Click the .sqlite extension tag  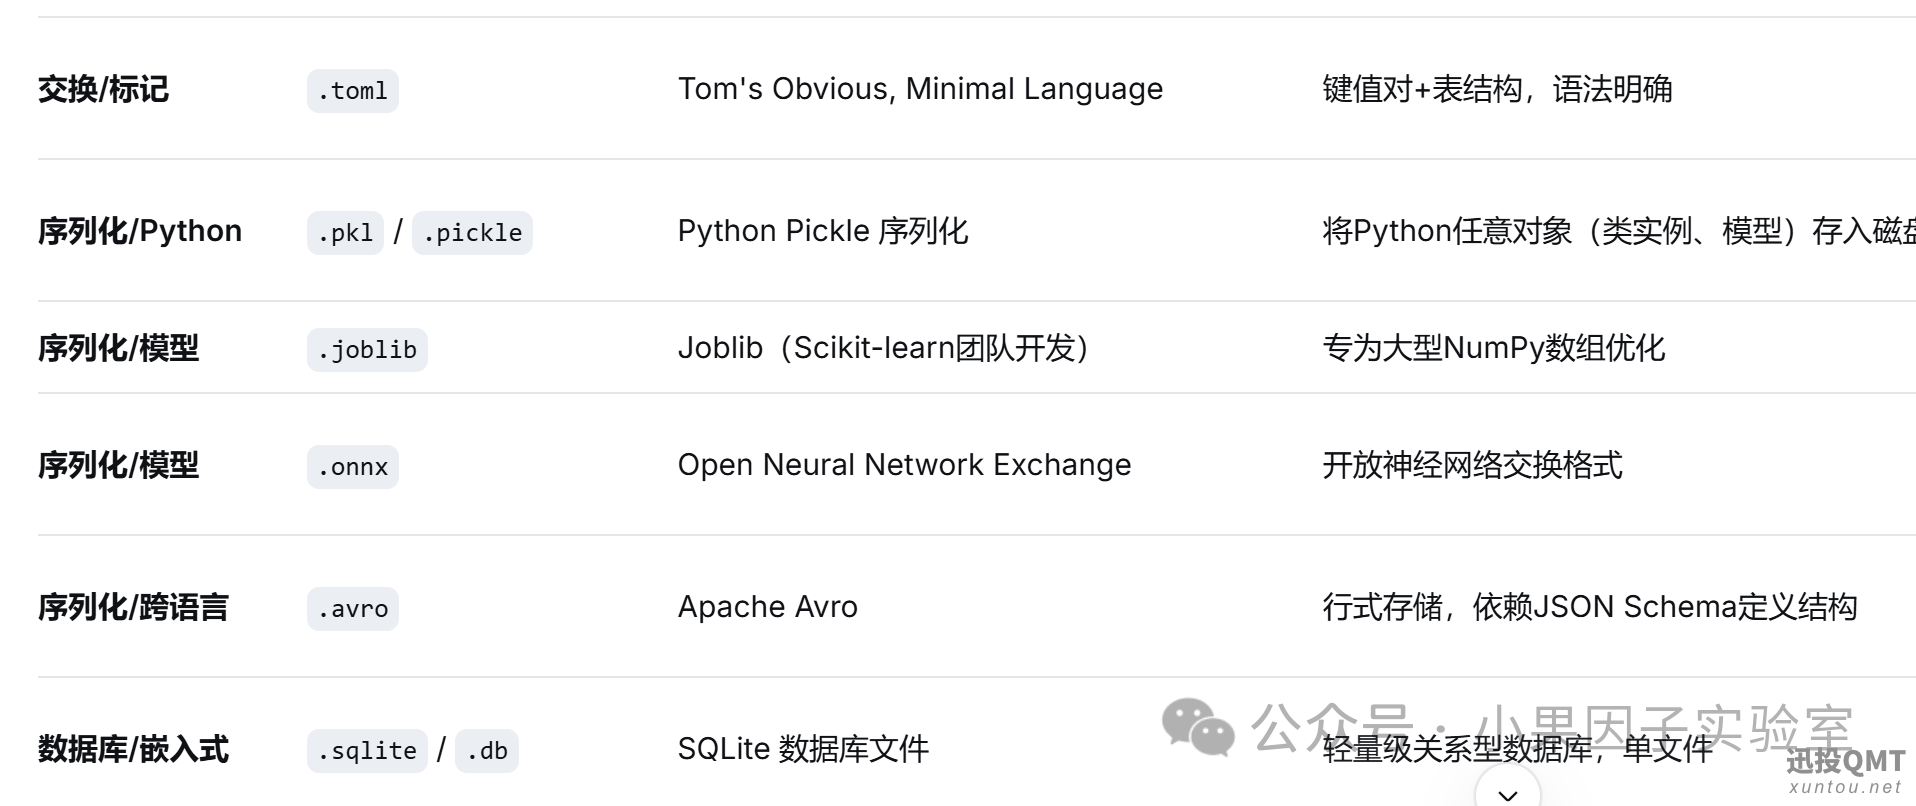point(367,751)
